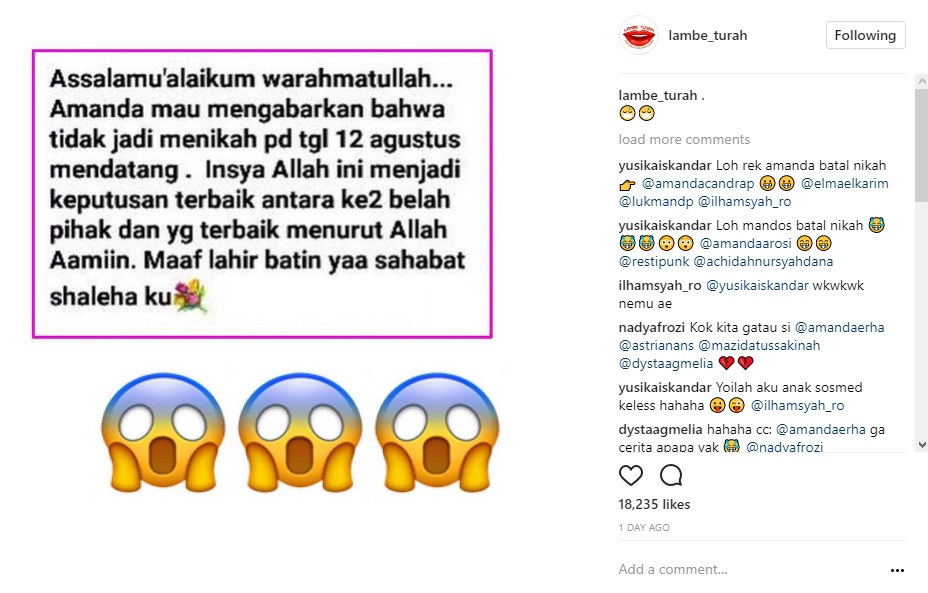This screenshot has width=928, height=593.
Task: Open the @mazidatussakinah mention
Action: (759, 345)
